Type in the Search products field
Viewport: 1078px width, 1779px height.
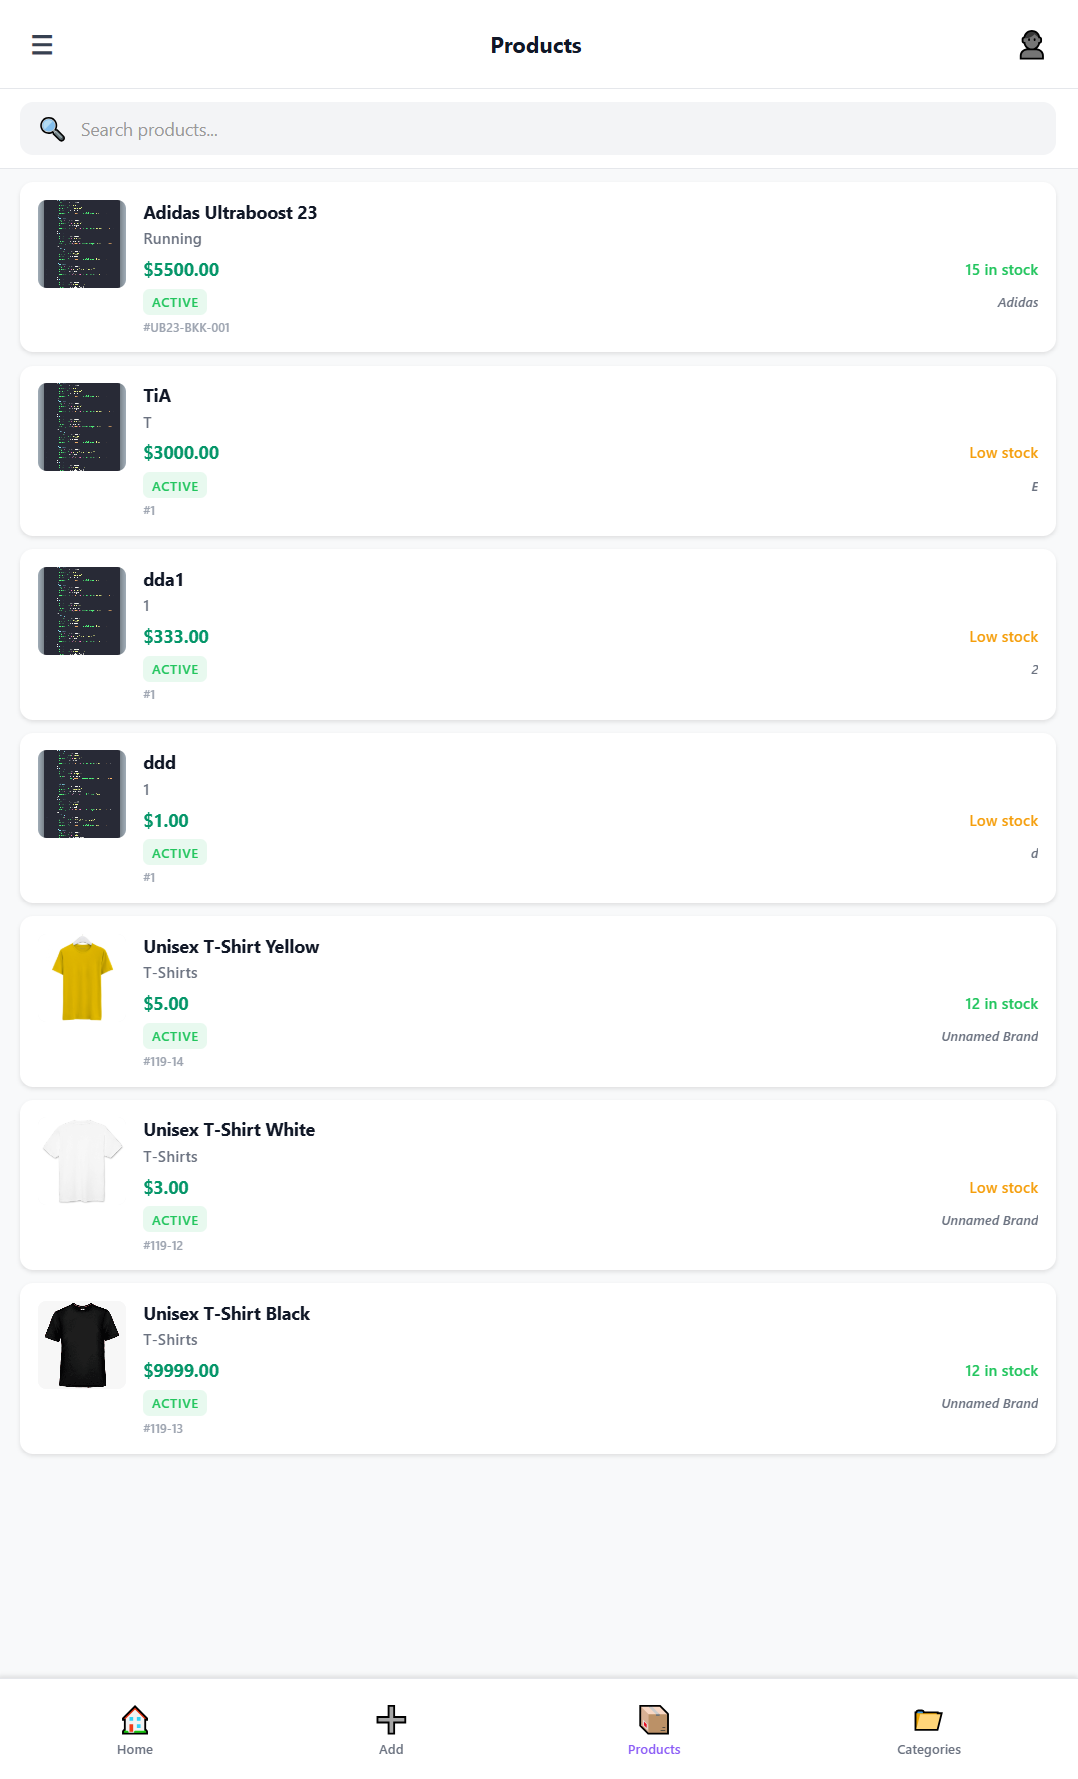coord(560,130)
